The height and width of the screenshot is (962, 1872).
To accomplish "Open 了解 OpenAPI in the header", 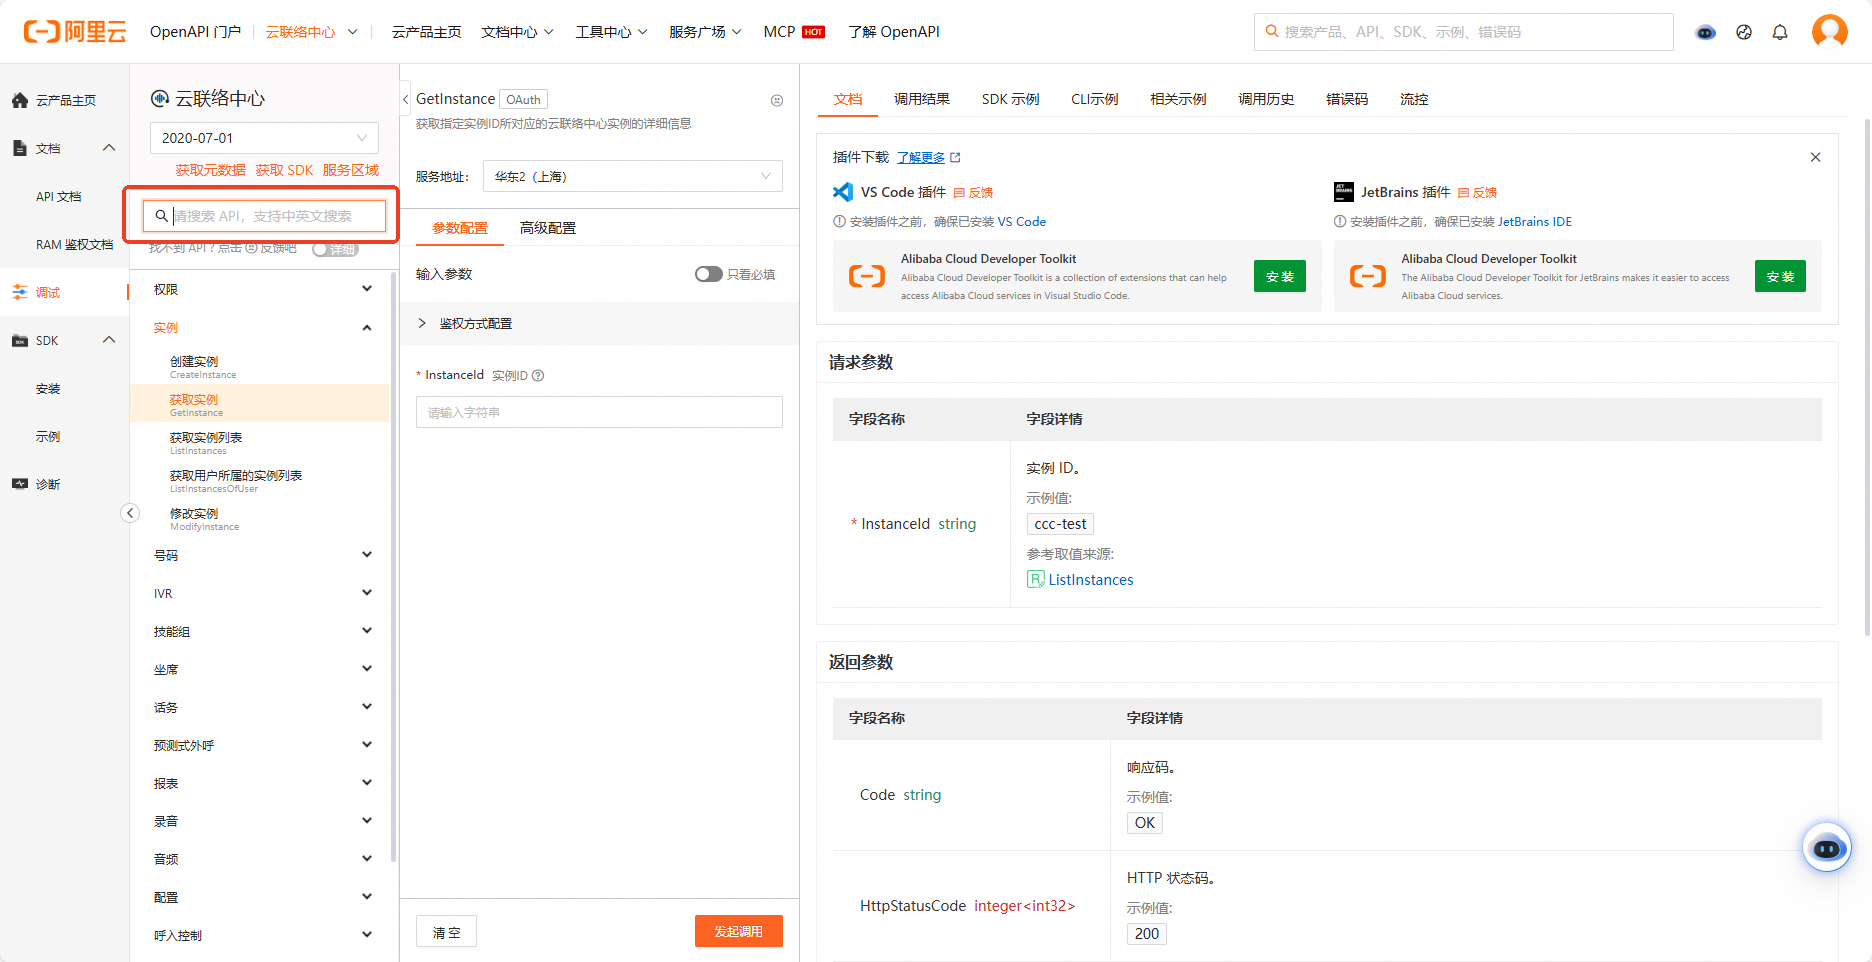I will point(894,32).
